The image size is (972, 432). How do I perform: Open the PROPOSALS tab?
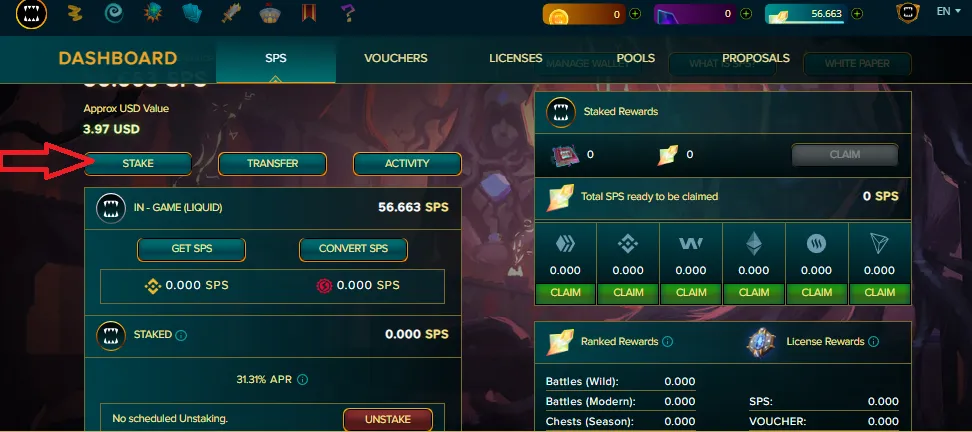point(756,58)
